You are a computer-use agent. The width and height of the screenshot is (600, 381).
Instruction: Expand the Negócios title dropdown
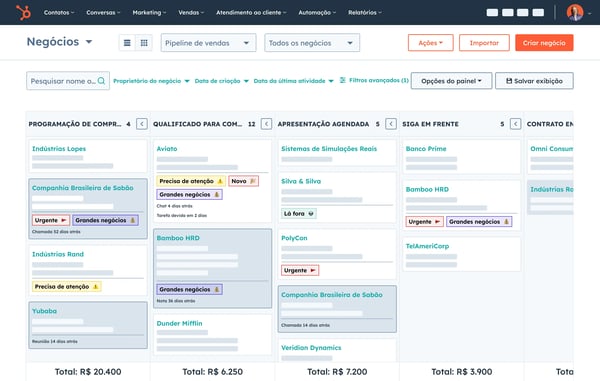[x=59, y=42]
